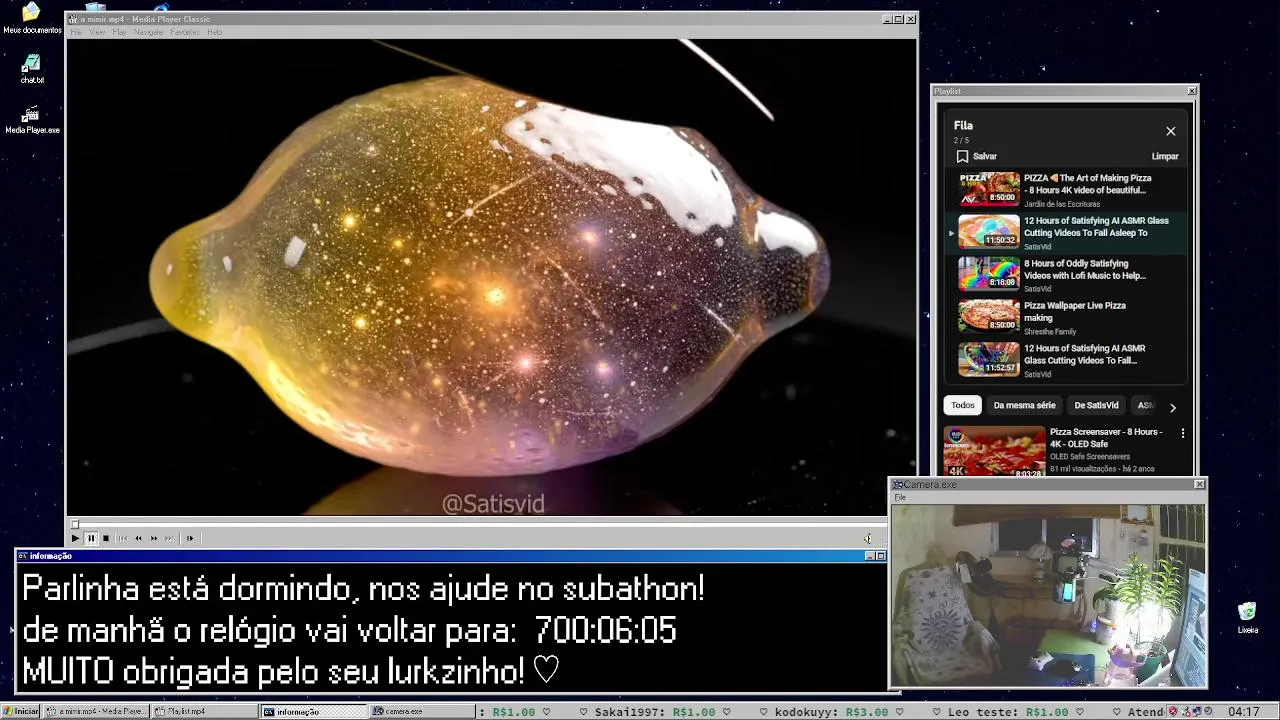Screen dimensions: 1280x720
Task: Open the Lixeira recycle bin icon
Action: click(x=1247, y=618)
